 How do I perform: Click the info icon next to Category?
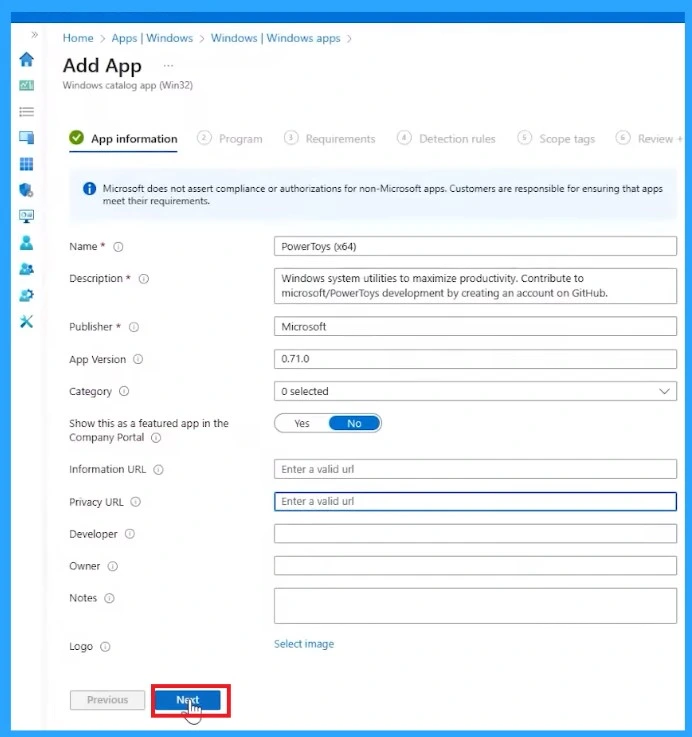click(x=124, y=391)
